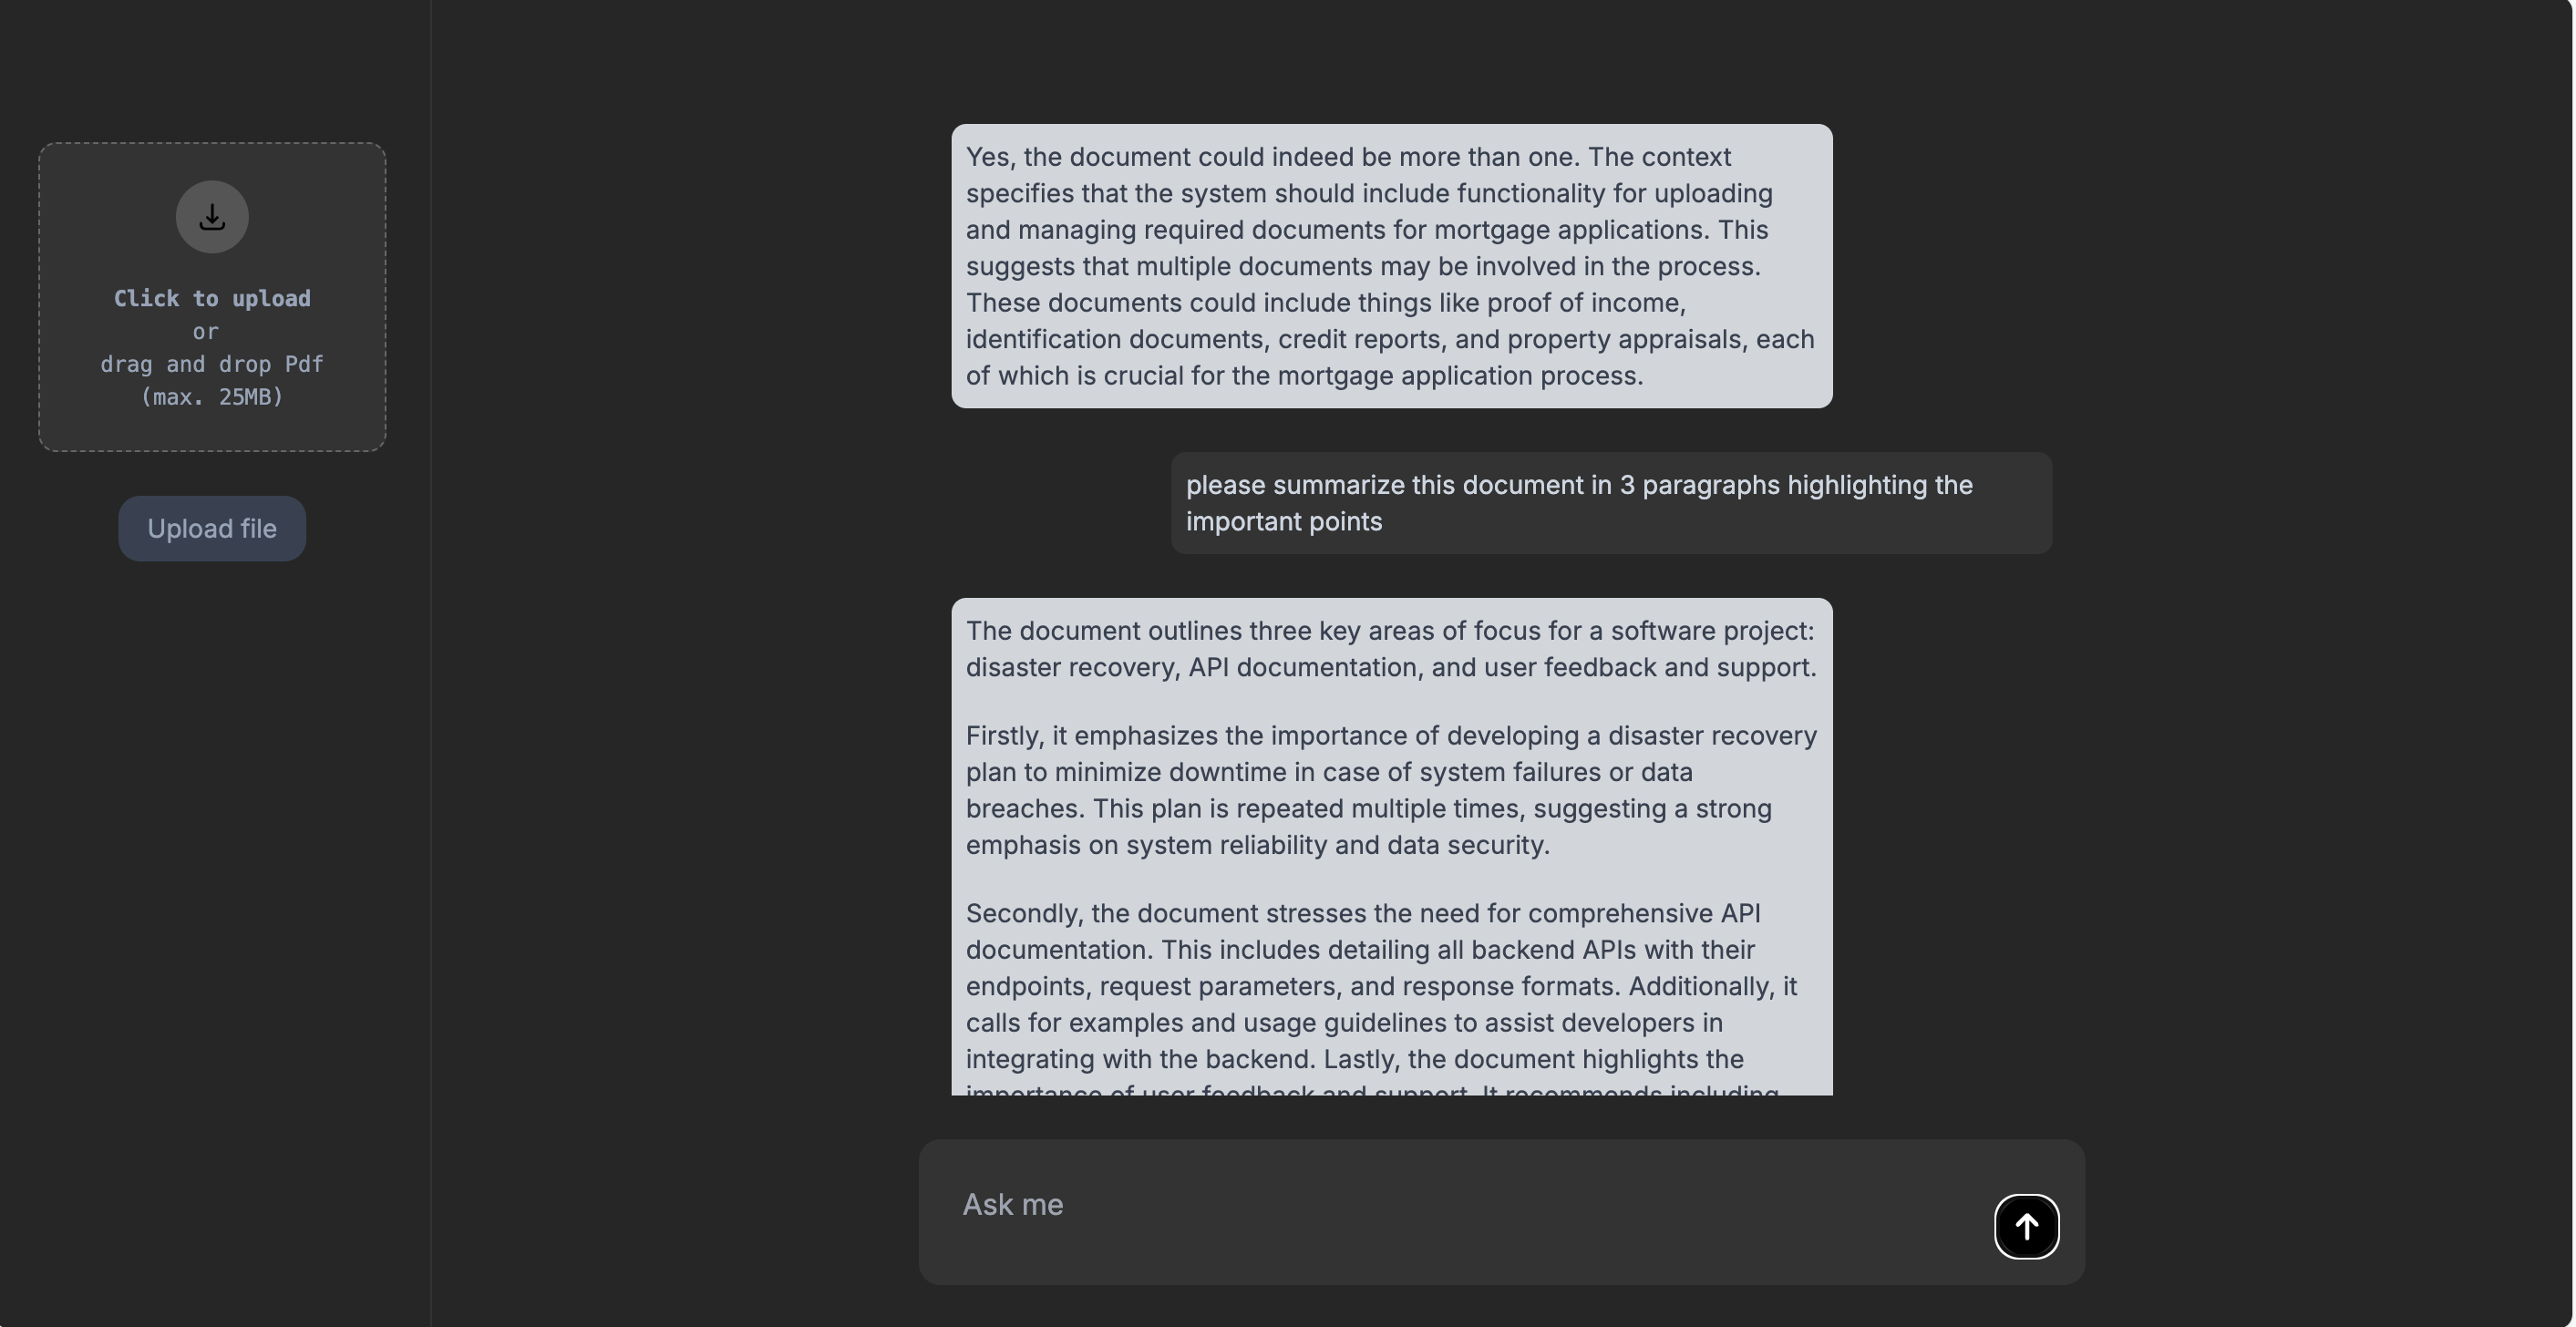Select the Ask me placeholder text
2576x1327 pixels.
[1012, 1204]
